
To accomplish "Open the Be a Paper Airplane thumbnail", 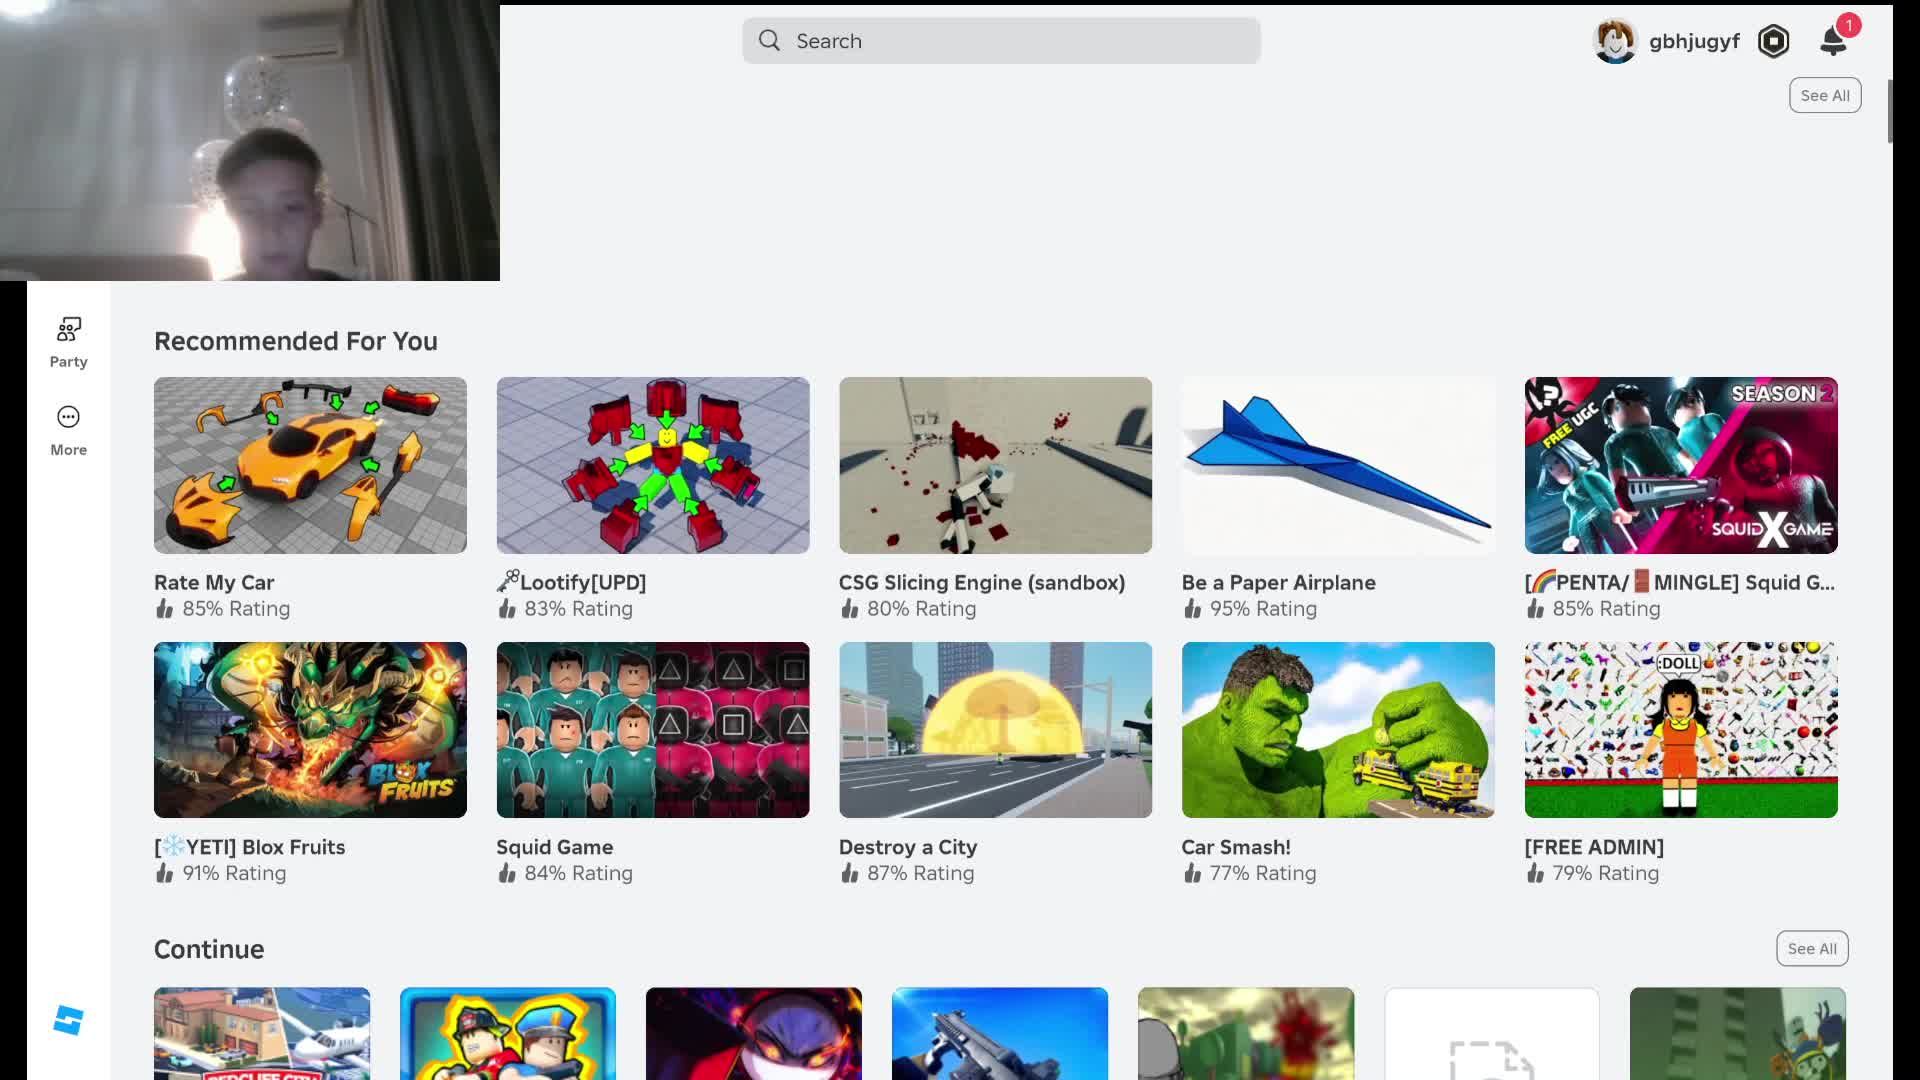I will 1338,465.
